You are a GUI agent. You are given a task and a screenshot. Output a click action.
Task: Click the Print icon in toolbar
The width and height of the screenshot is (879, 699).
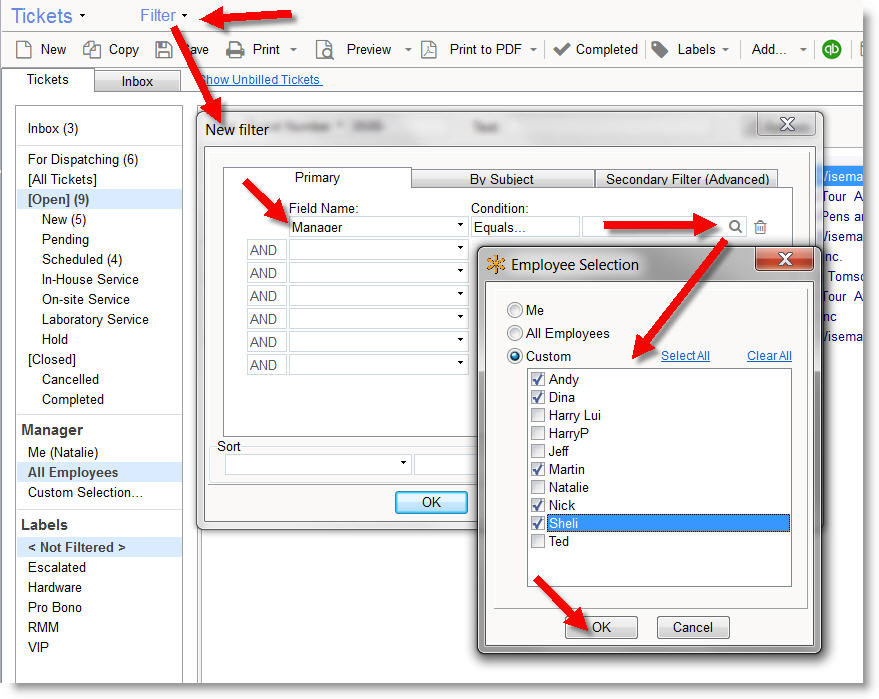point(235,49)
